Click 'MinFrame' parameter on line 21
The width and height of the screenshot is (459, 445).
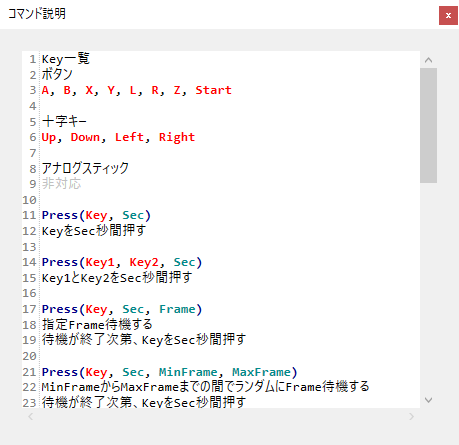(188, 372)
